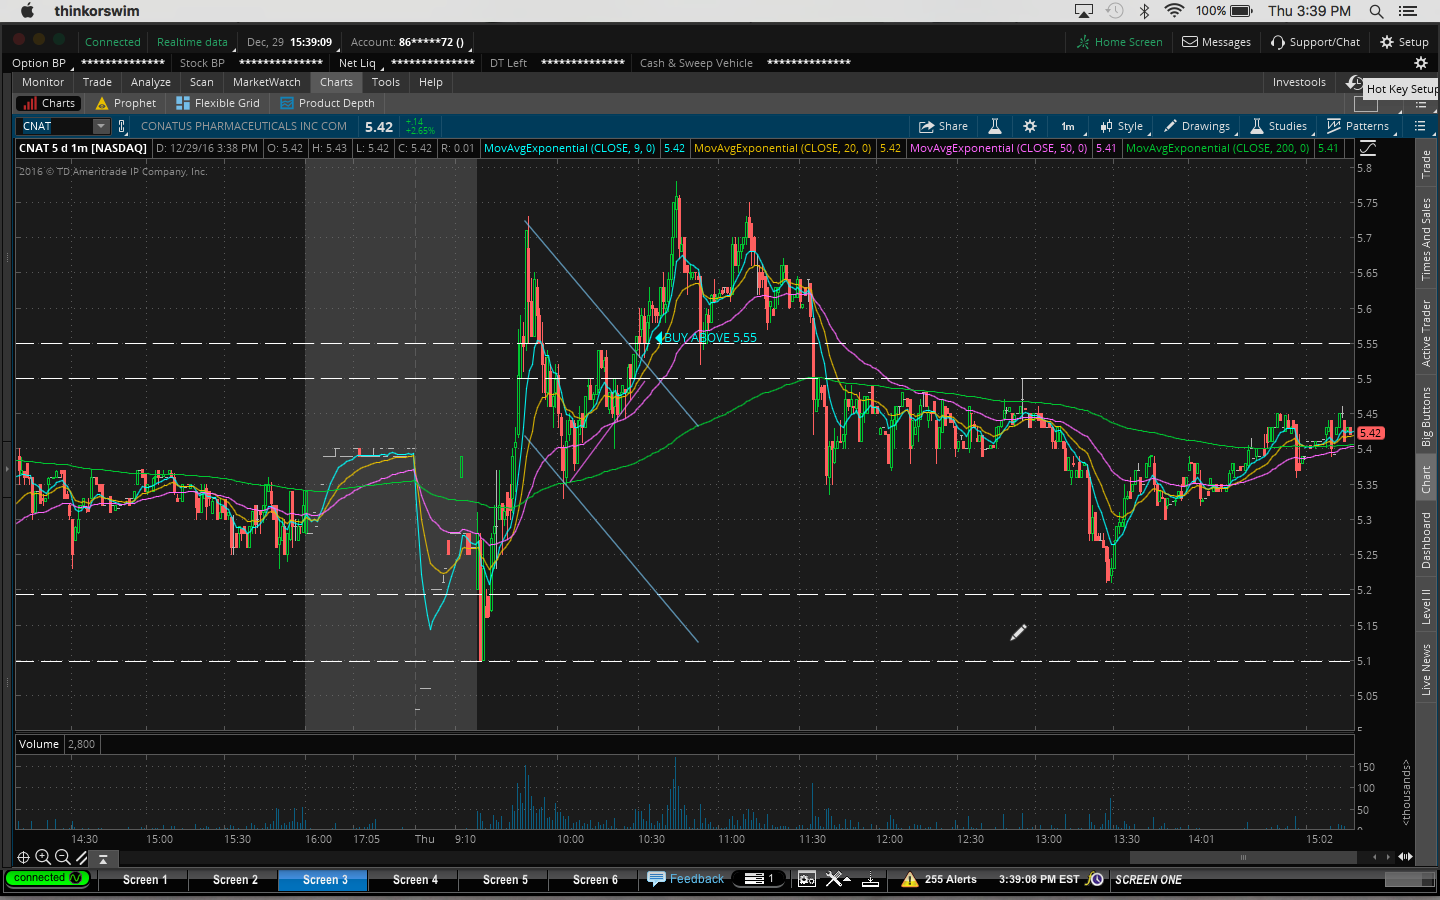Open the chart toolbar list menu icon
1440x900 pixels.
click(1420, 126)
